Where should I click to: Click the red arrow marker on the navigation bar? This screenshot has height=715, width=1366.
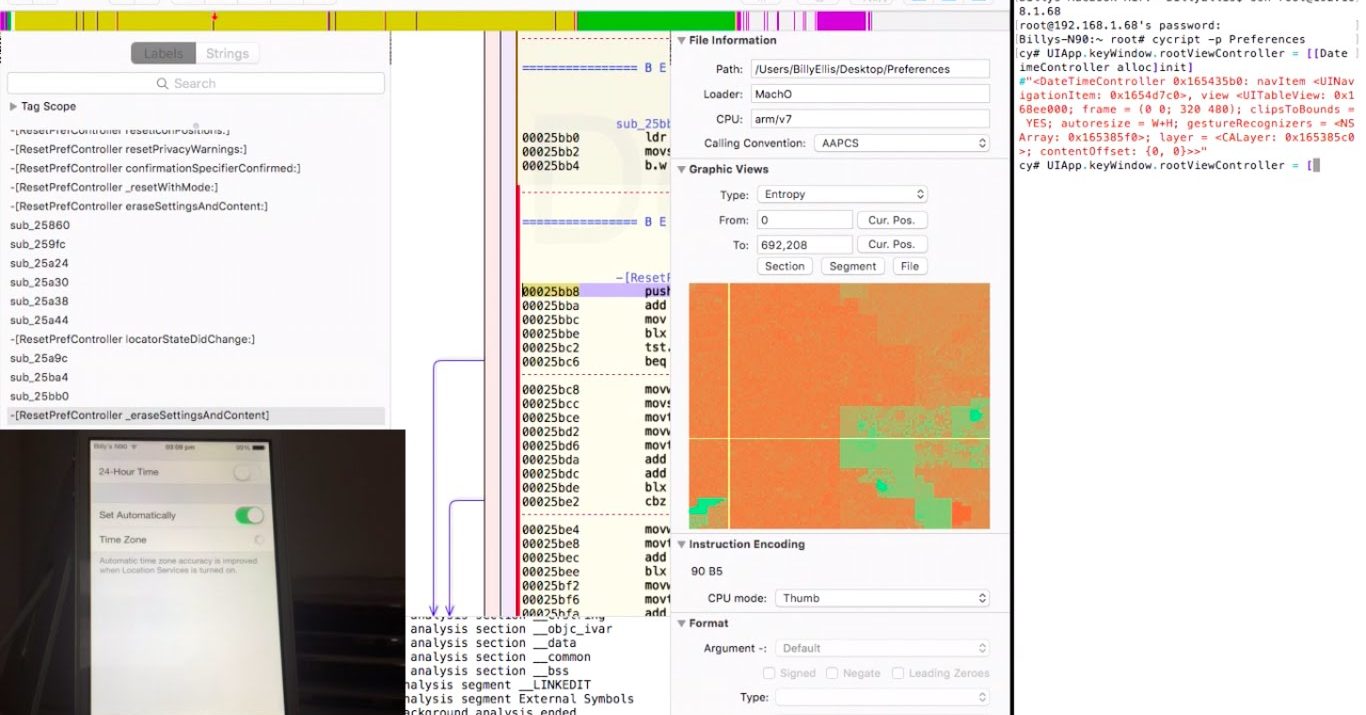(x=214, y=20)
